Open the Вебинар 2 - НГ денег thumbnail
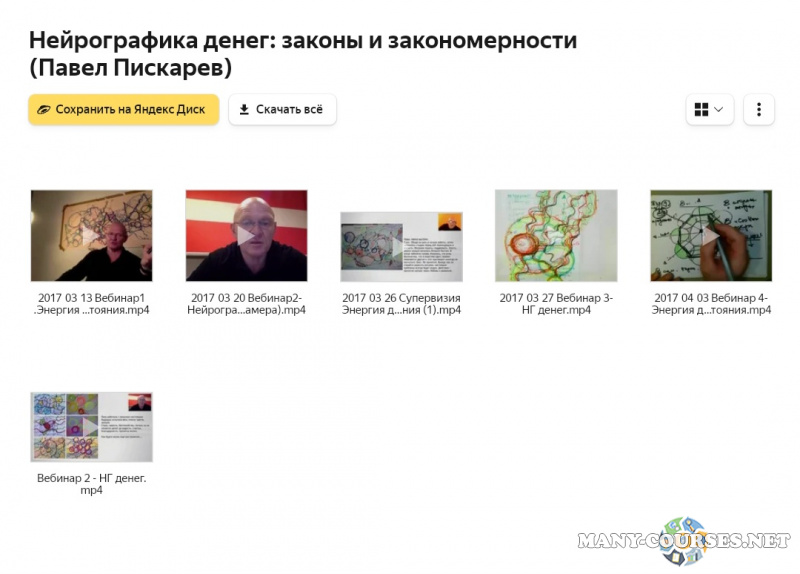The image size is (800, 574). point(91,427)
